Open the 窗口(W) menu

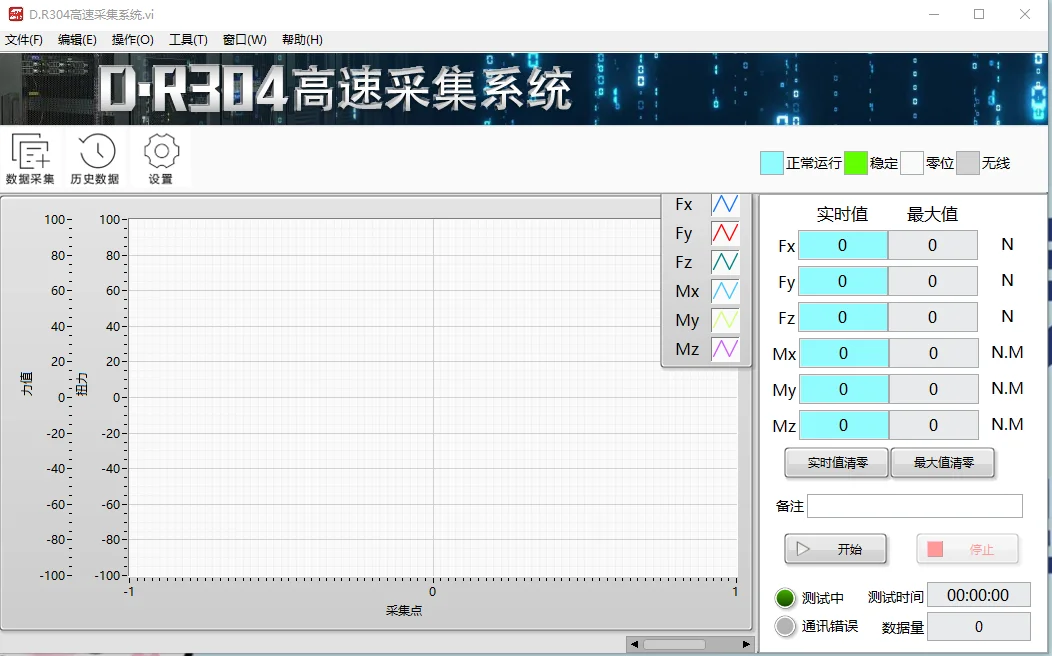click(x=244, y=40)
